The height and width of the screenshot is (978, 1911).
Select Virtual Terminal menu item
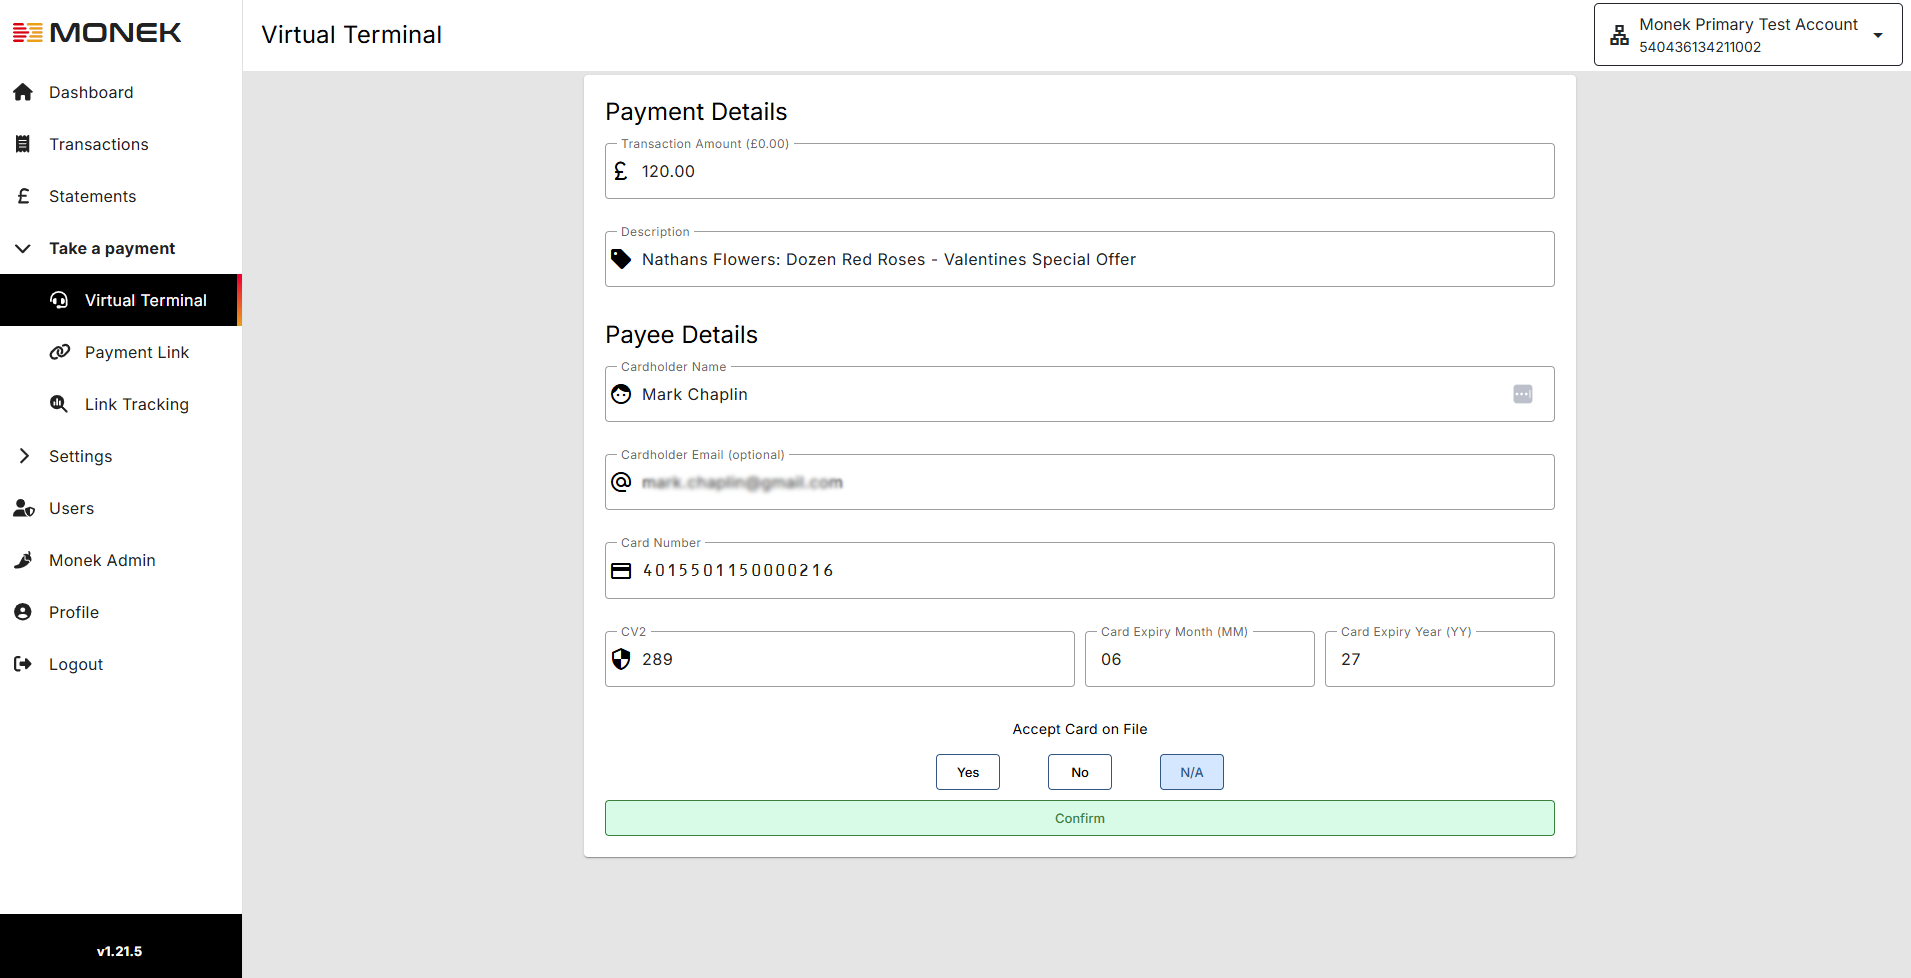[x=121, y=300]
